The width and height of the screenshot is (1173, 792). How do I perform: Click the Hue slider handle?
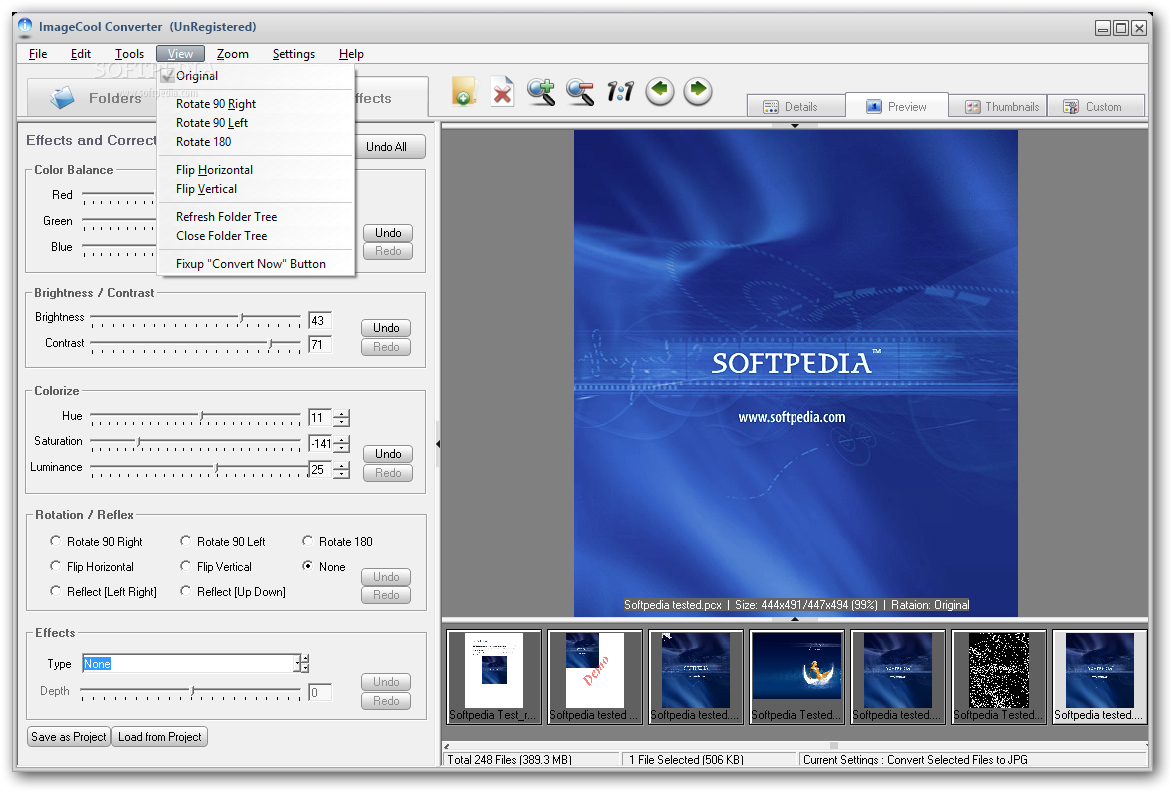(201, 416)
